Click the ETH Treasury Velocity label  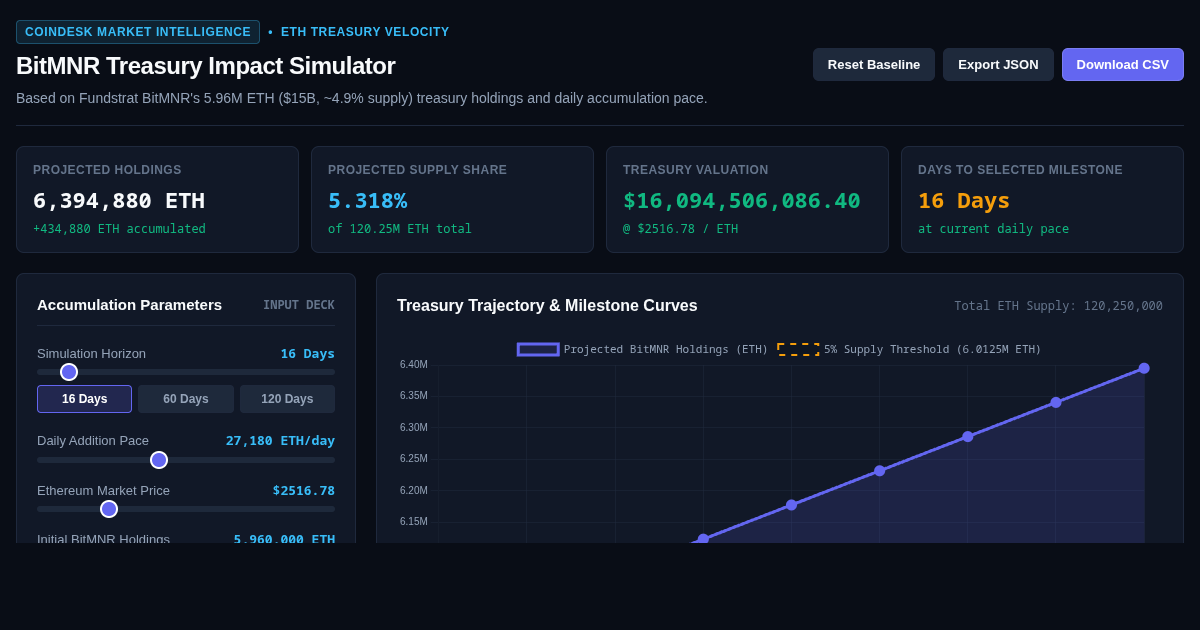click(365, 32)
